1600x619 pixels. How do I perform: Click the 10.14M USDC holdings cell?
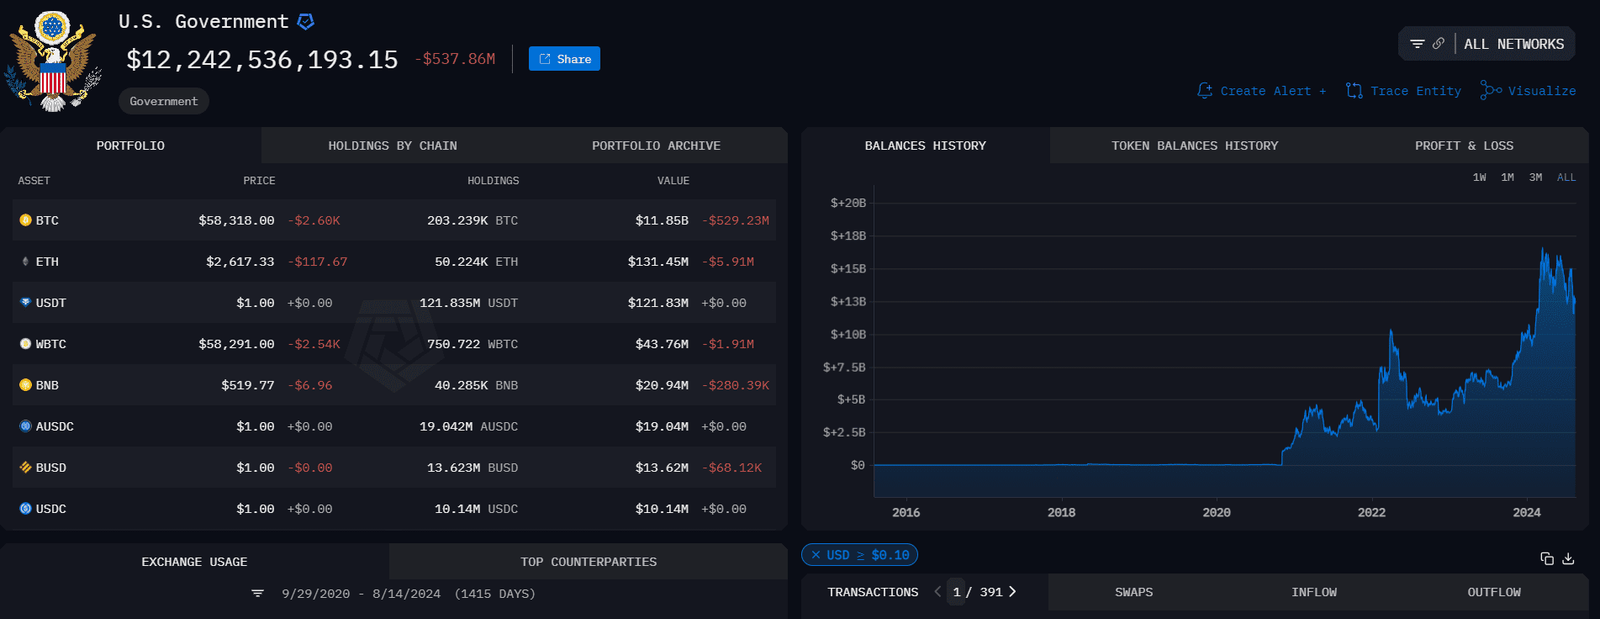[x=476, y=508]
